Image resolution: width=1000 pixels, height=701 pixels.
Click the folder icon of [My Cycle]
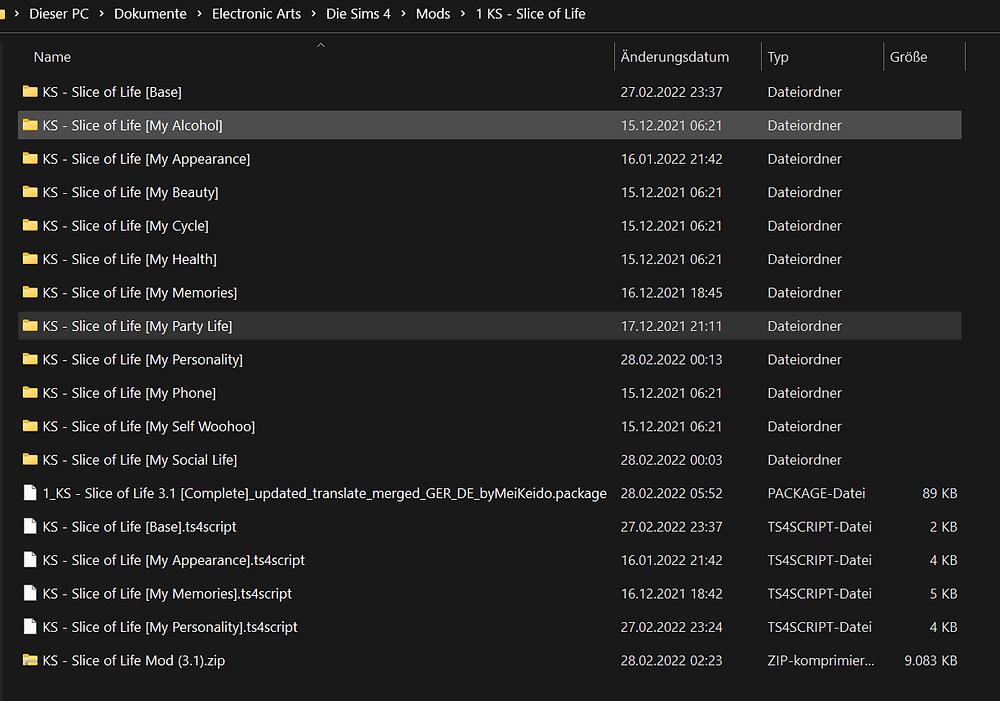(30, 225)
